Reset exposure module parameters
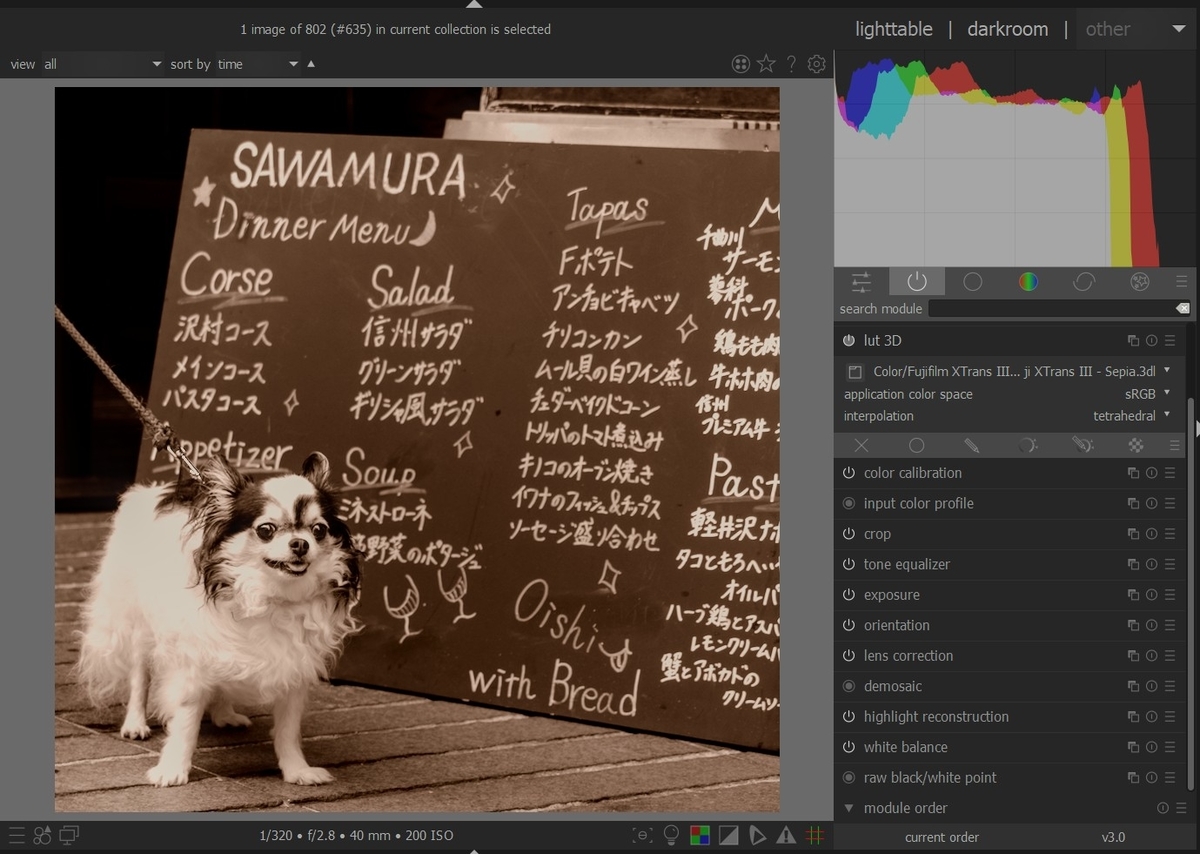 click(1151, 595)
